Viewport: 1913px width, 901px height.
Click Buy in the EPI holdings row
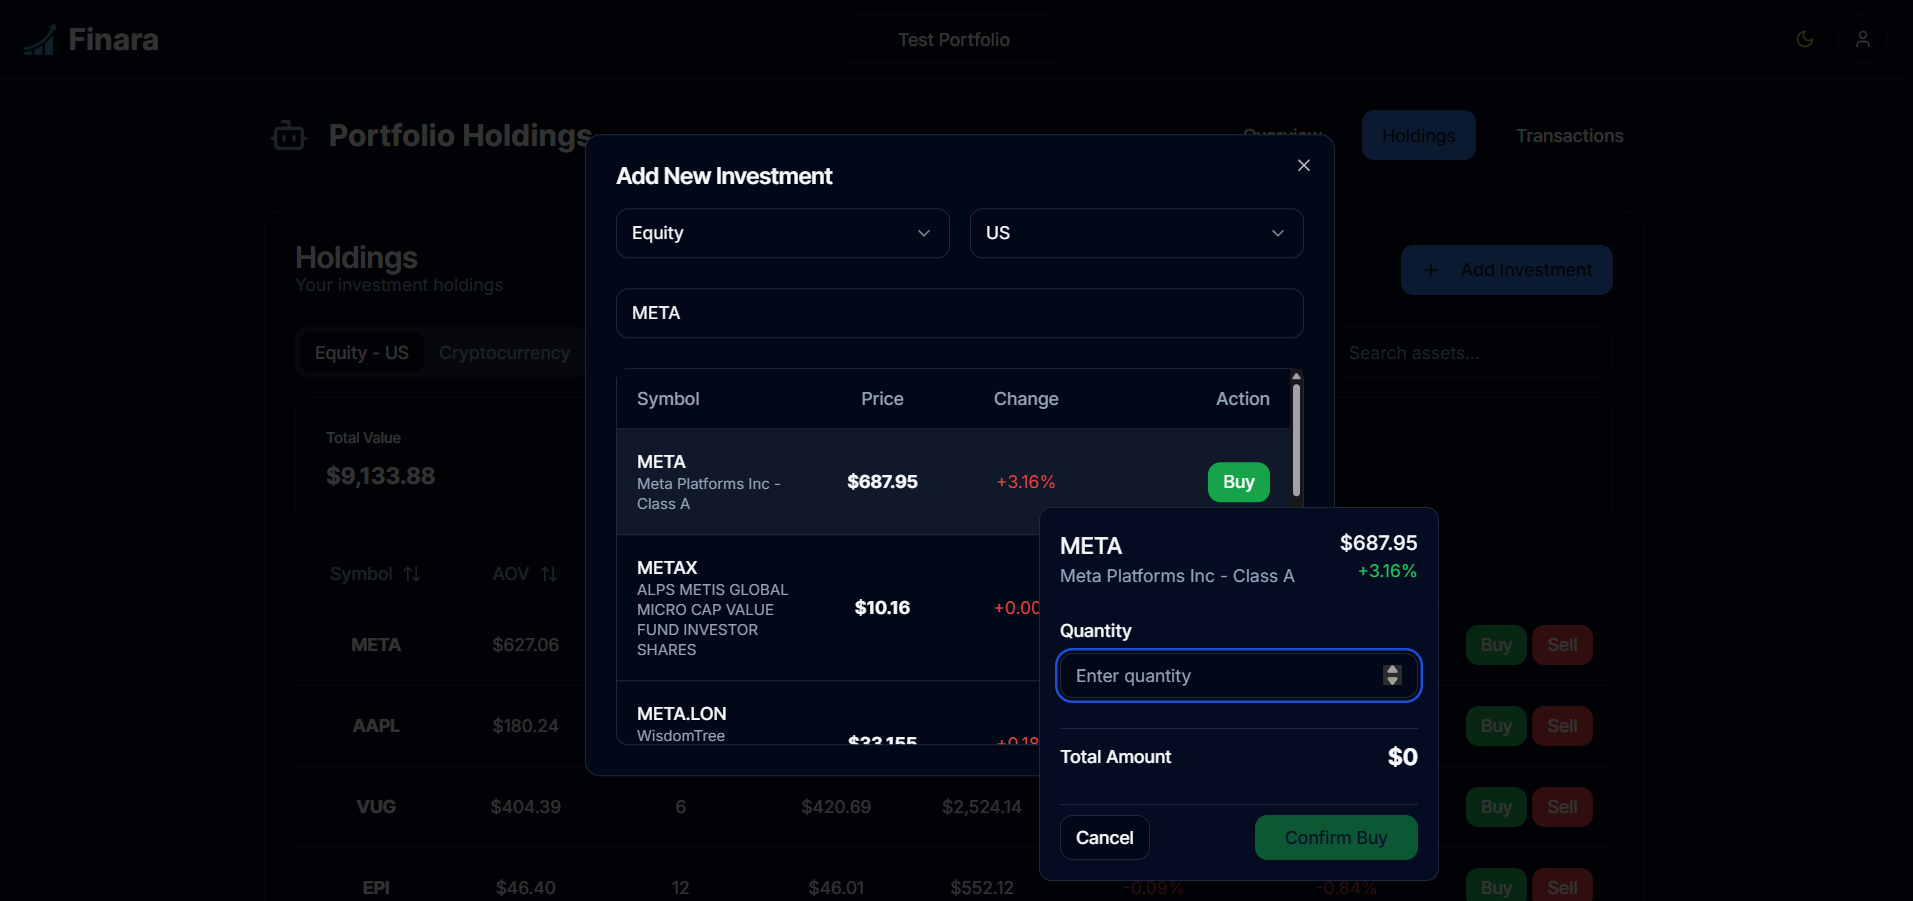tap(1496, 887)
